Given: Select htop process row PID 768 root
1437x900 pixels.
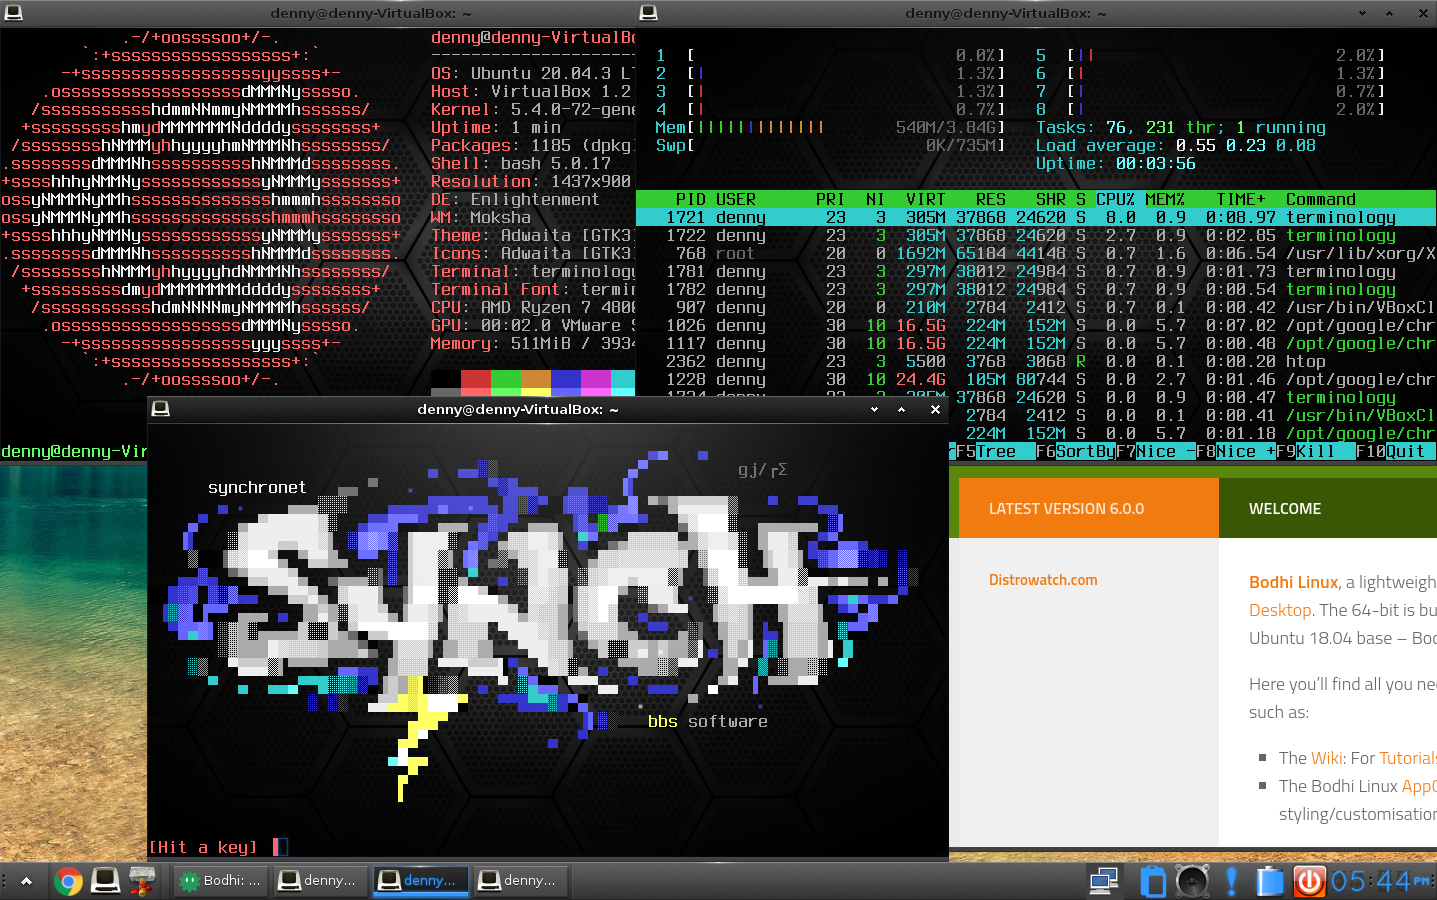Looking at the screenshot, I should [1036, 254].
